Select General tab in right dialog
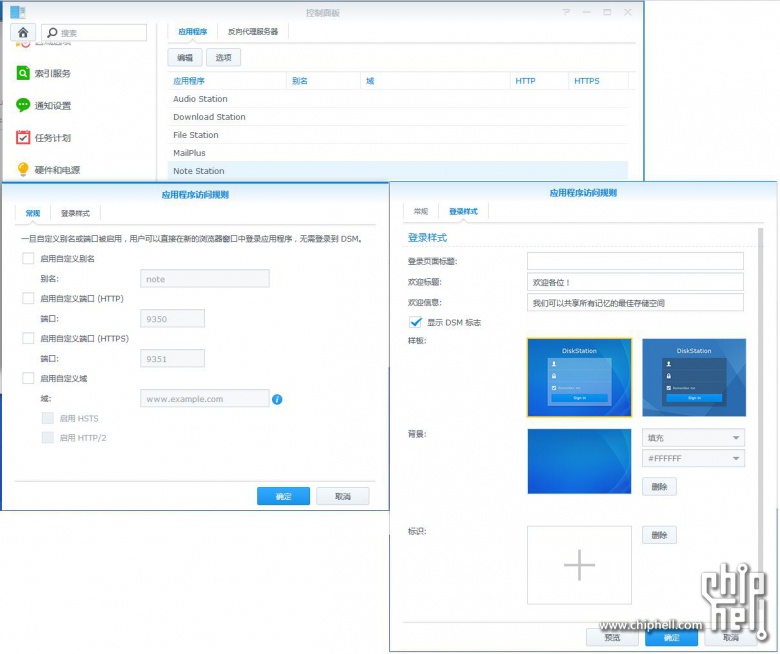Screen dimensions: 780x654 [420, 211]
